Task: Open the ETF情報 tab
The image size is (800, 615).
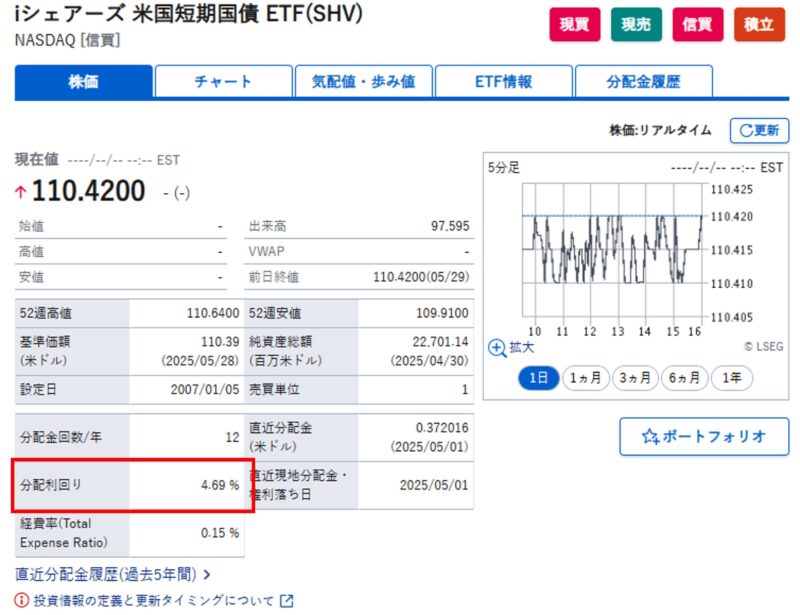Action: point(503,82)
